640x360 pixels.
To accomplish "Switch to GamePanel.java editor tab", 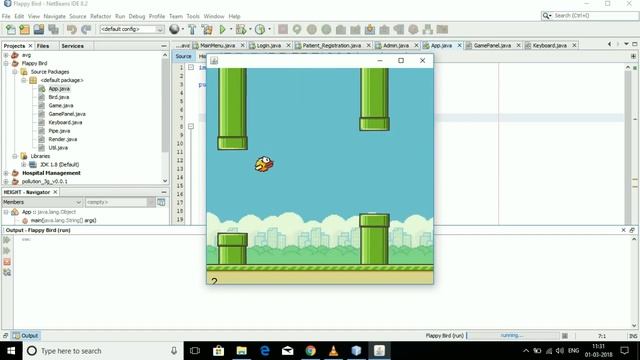I will (x=492, y=45).
